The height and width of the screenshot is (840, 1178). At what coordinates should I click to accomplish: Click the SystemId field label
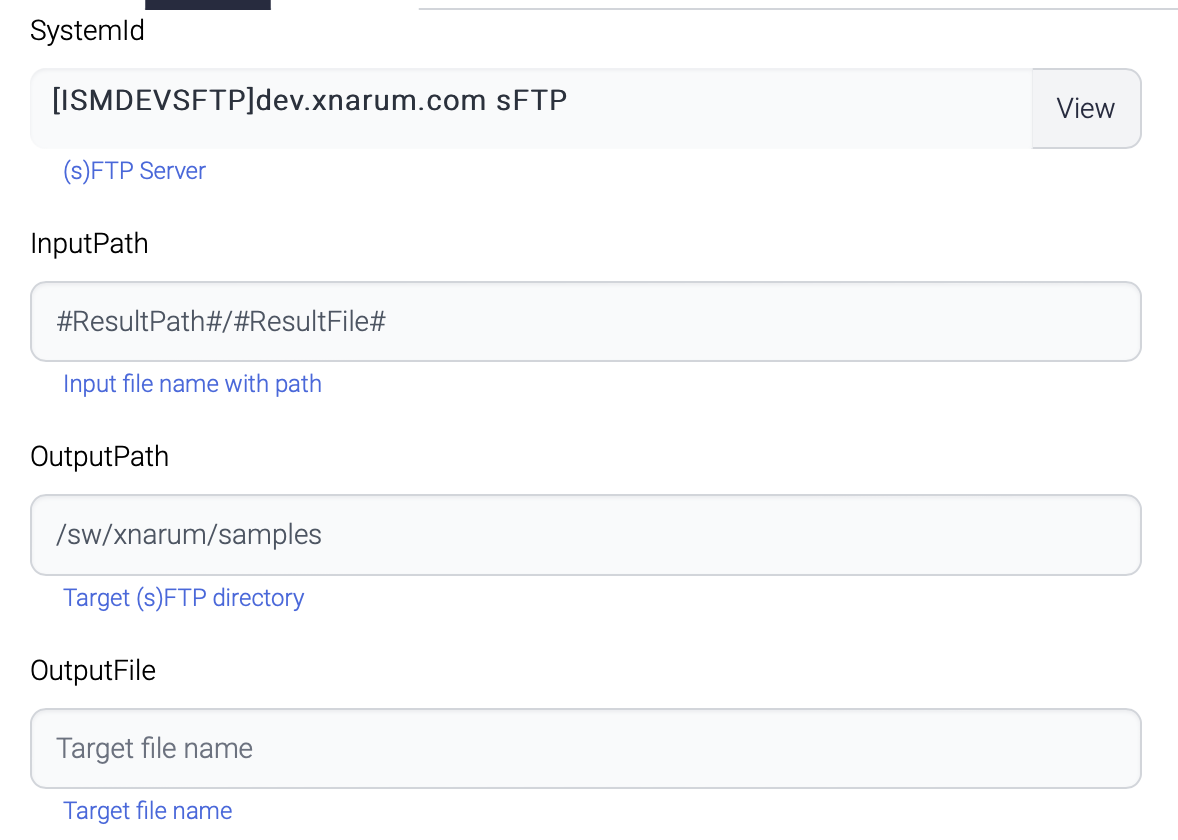tap(88, 31)
